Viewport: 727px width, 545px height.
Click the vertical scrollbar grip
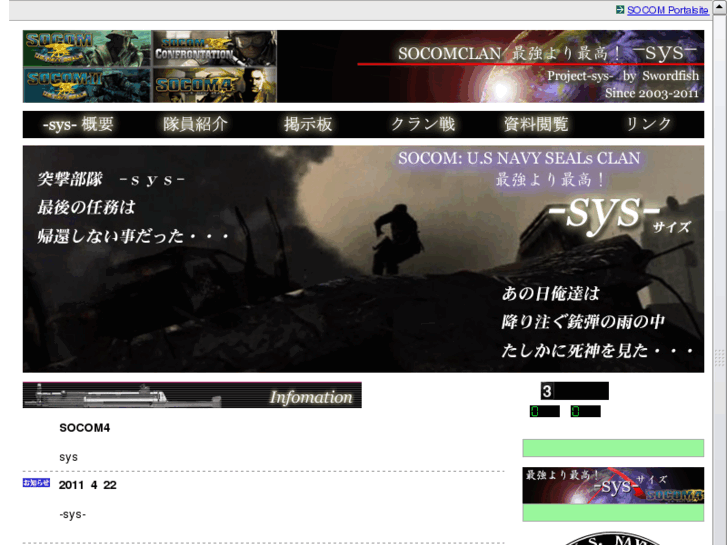[x=720, y=358]
